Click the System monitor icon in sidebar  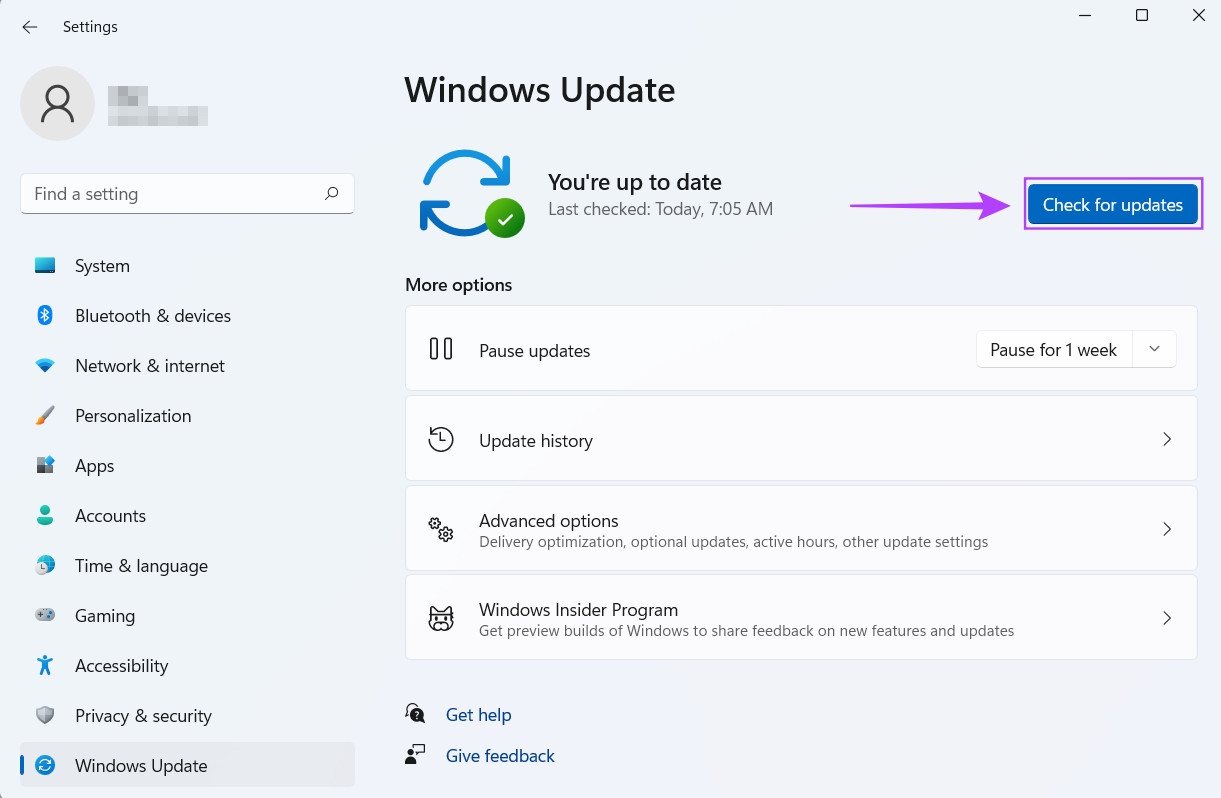[45, 266]
